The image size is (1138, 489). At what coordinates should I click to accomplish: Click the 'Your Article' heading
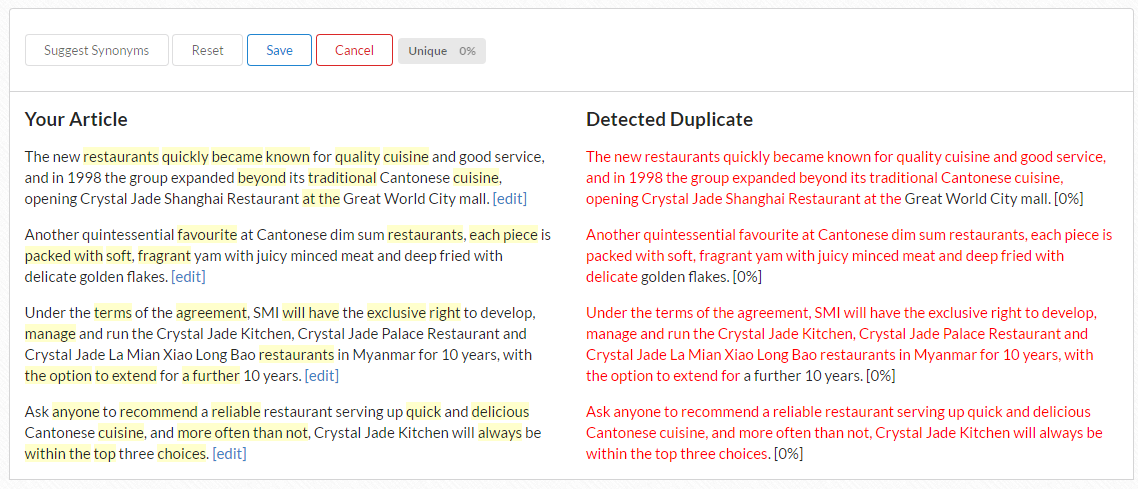tap(76, 120)
